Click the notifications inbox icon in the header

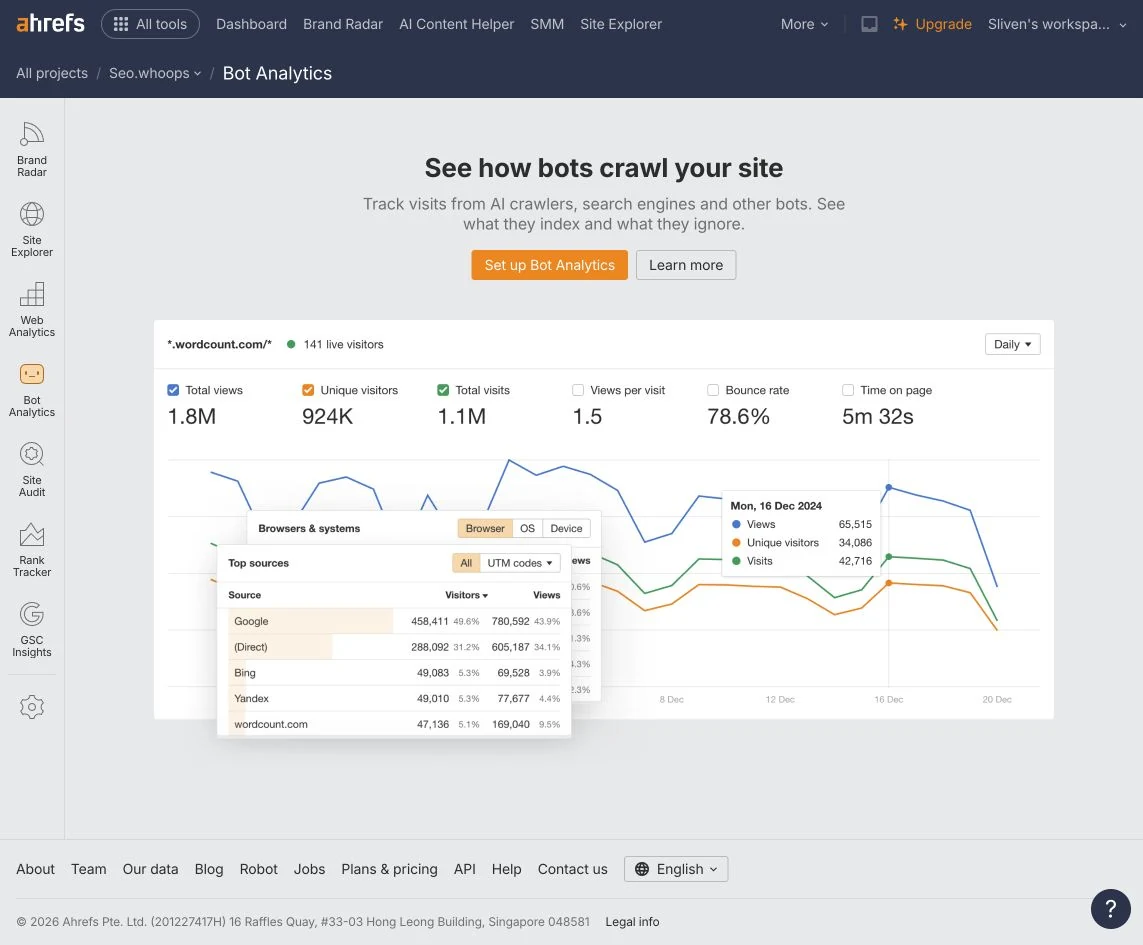pyautogui.click(x=869, y=24)
